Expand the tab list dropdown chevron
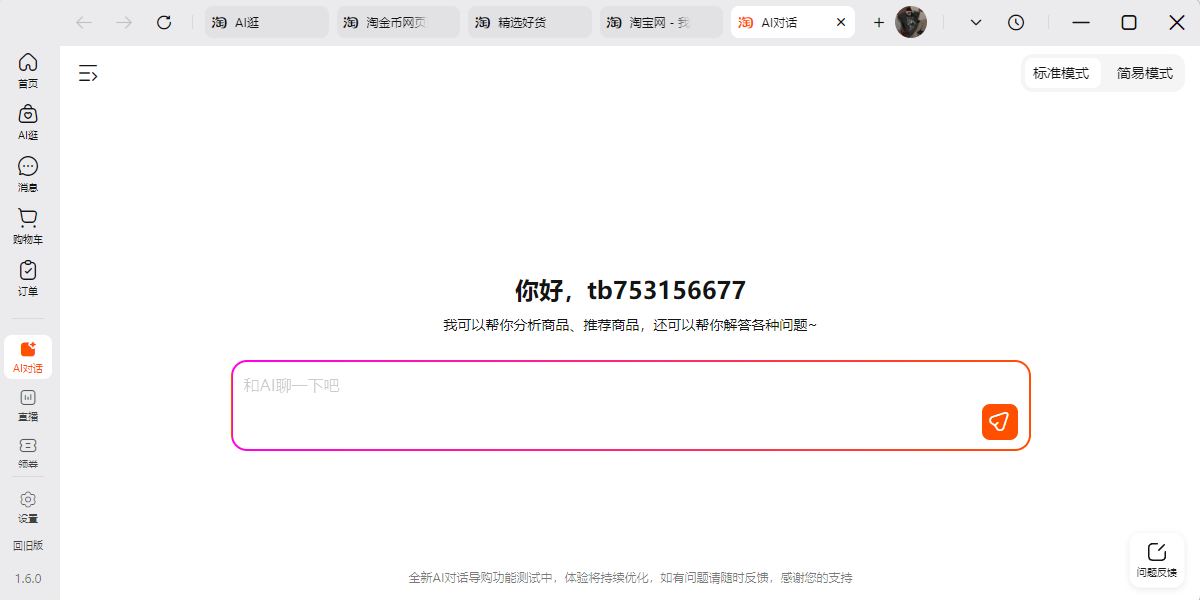The height and width of the screenshot is (600, 1200). pos(976,22)
